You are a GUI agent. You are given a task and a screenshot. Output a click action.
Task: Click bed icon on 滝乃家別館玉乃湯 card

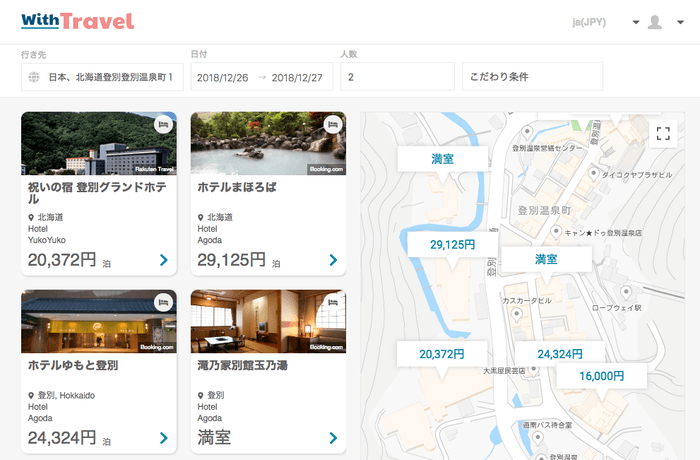click(x=333, y=303)
